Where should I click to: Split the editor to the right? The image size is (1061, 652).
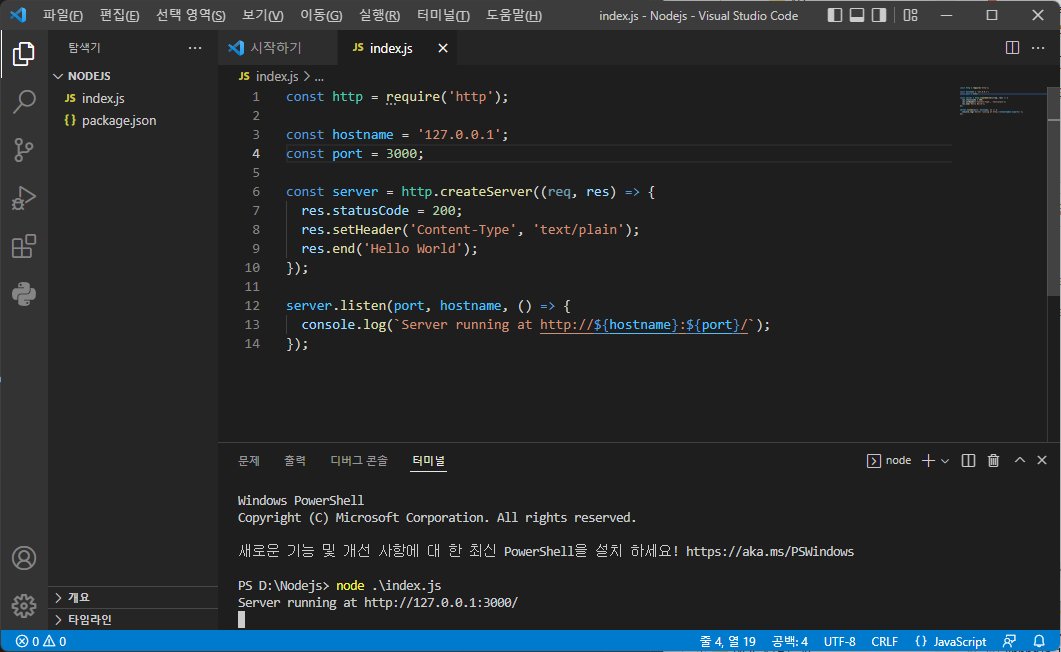[x=1012, y=47]
